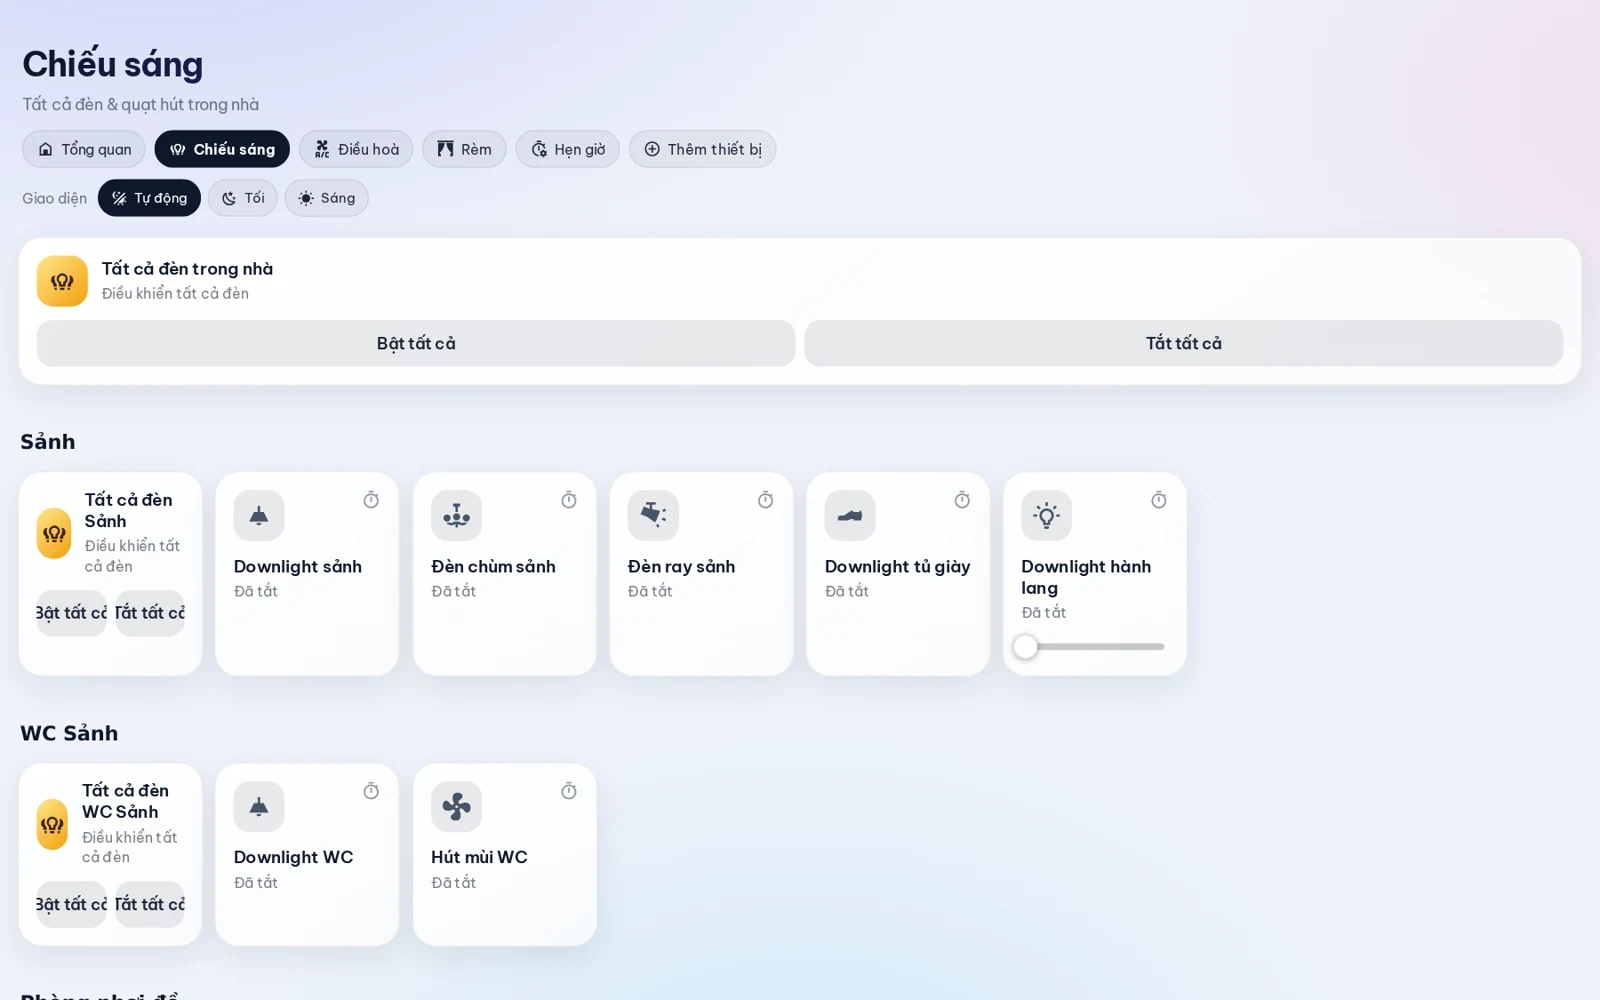Image resolution: width=1600 pixels, height=1000 pixels.
Task: Click the WC Sảnh section heading
Action: tap(69, 733)
